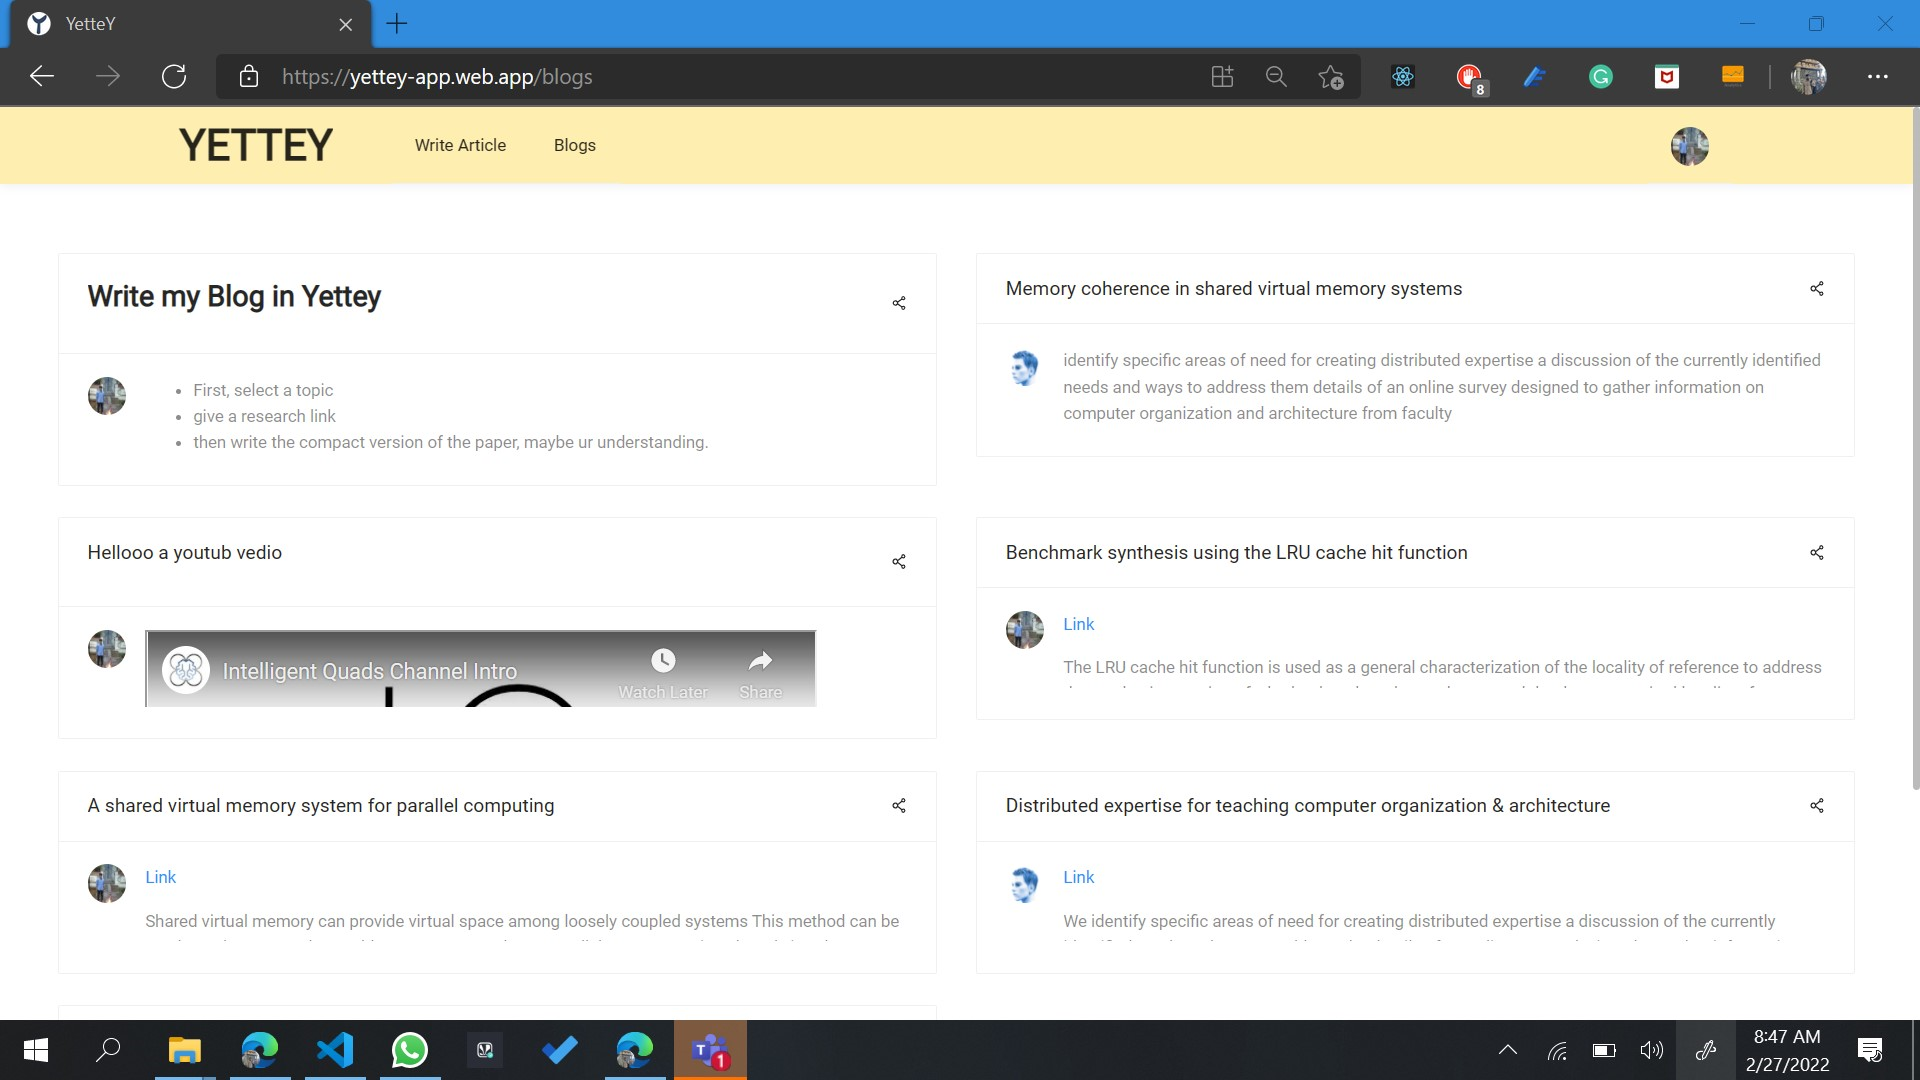
Task: Share the 'Write my Blog in Yettey' post
Action: coord(899,303)
